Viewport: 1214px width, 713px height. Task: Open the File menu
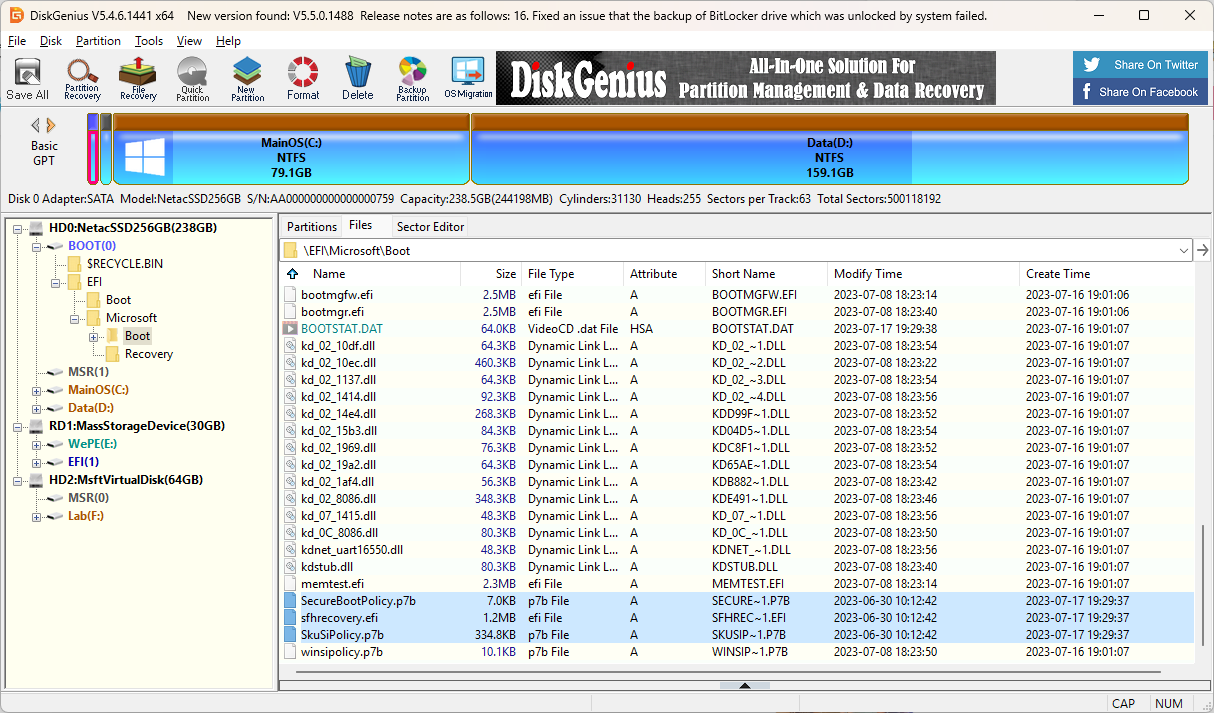pos(17,41)
